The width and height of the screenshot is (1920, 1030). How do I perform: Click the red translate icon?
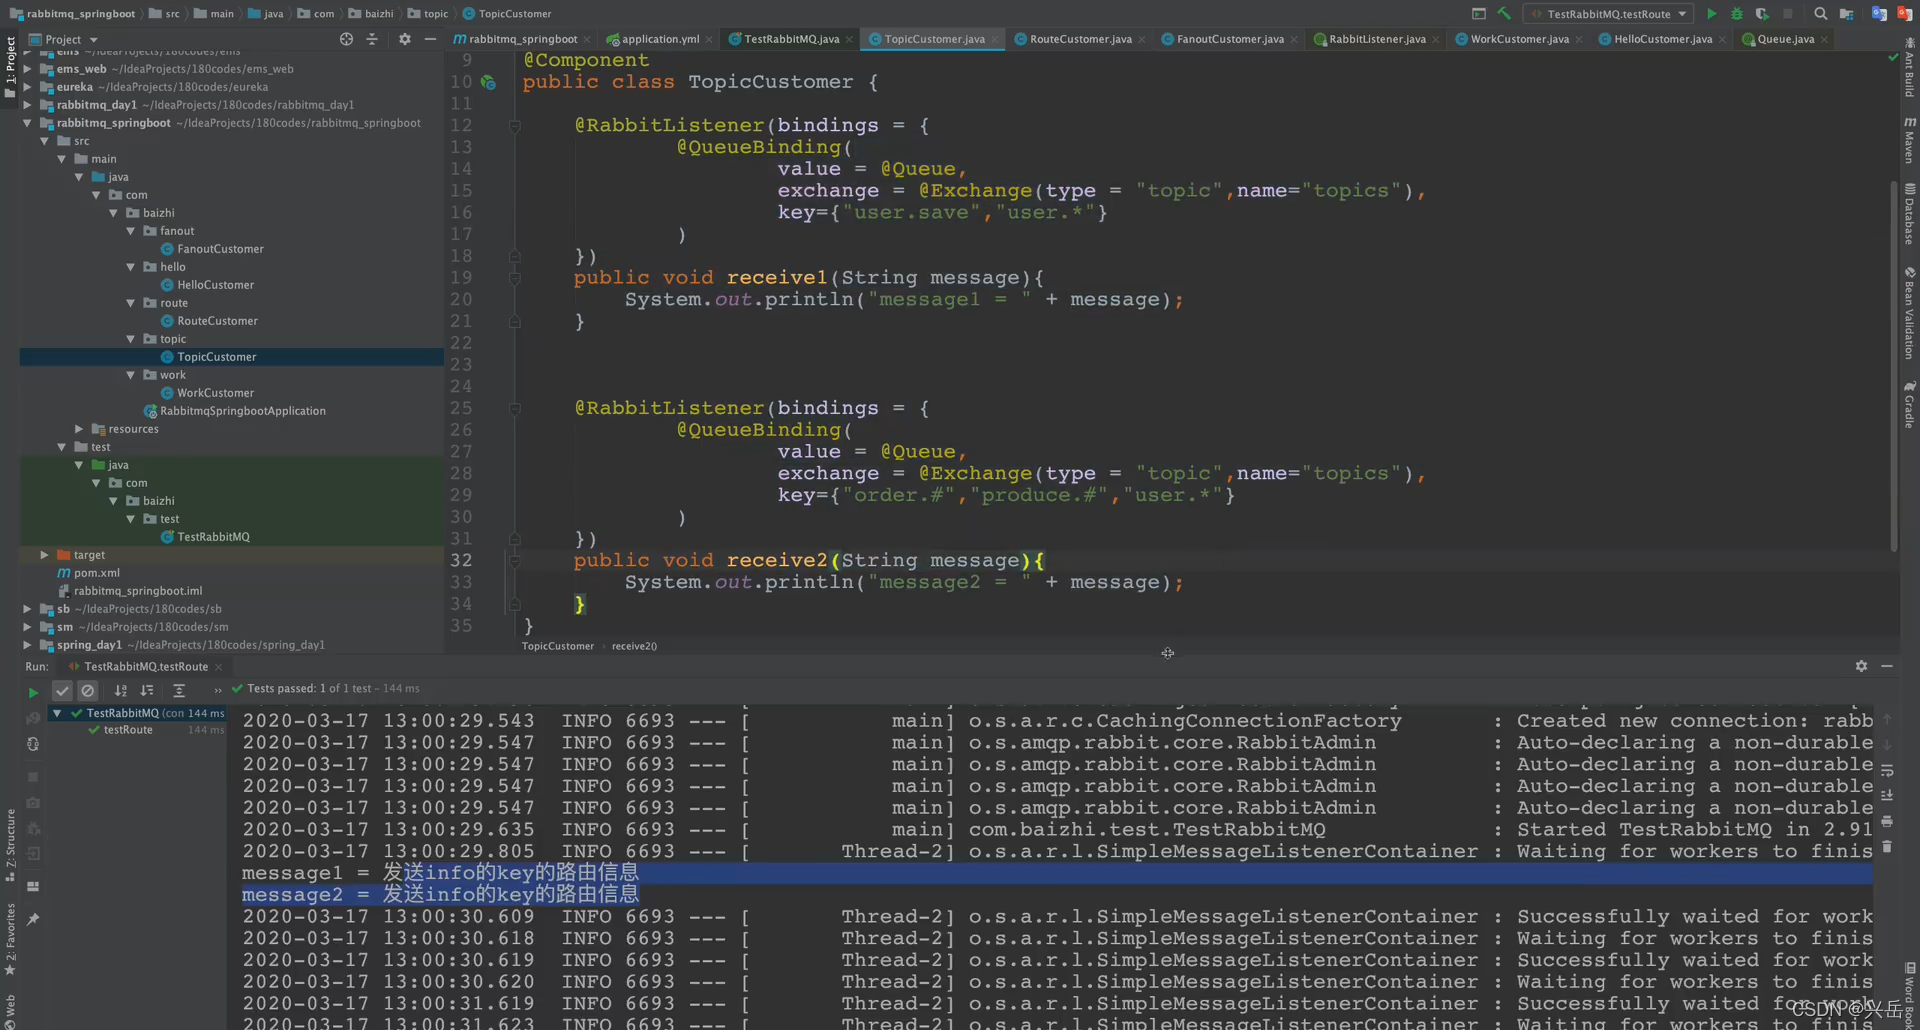tap(1905, 14)
